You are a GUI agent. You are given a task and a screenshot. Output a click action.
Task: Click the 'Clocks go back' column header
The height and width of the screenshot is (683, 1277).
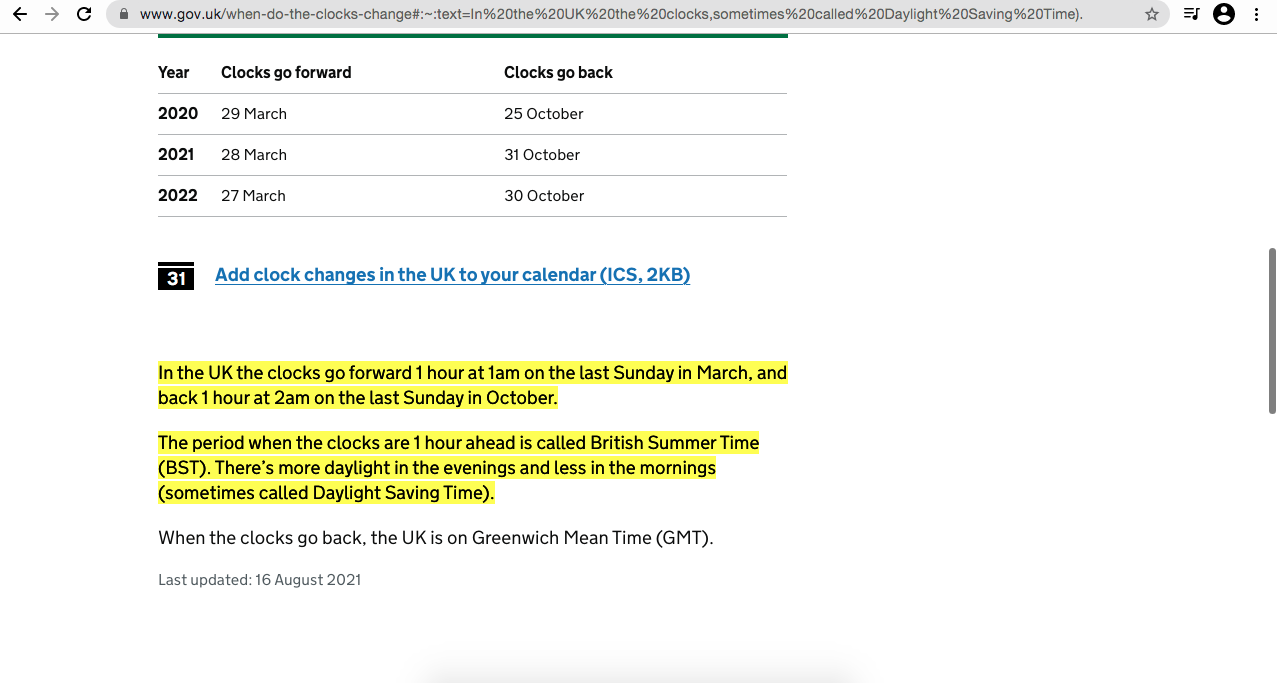(x=558, y=73)
